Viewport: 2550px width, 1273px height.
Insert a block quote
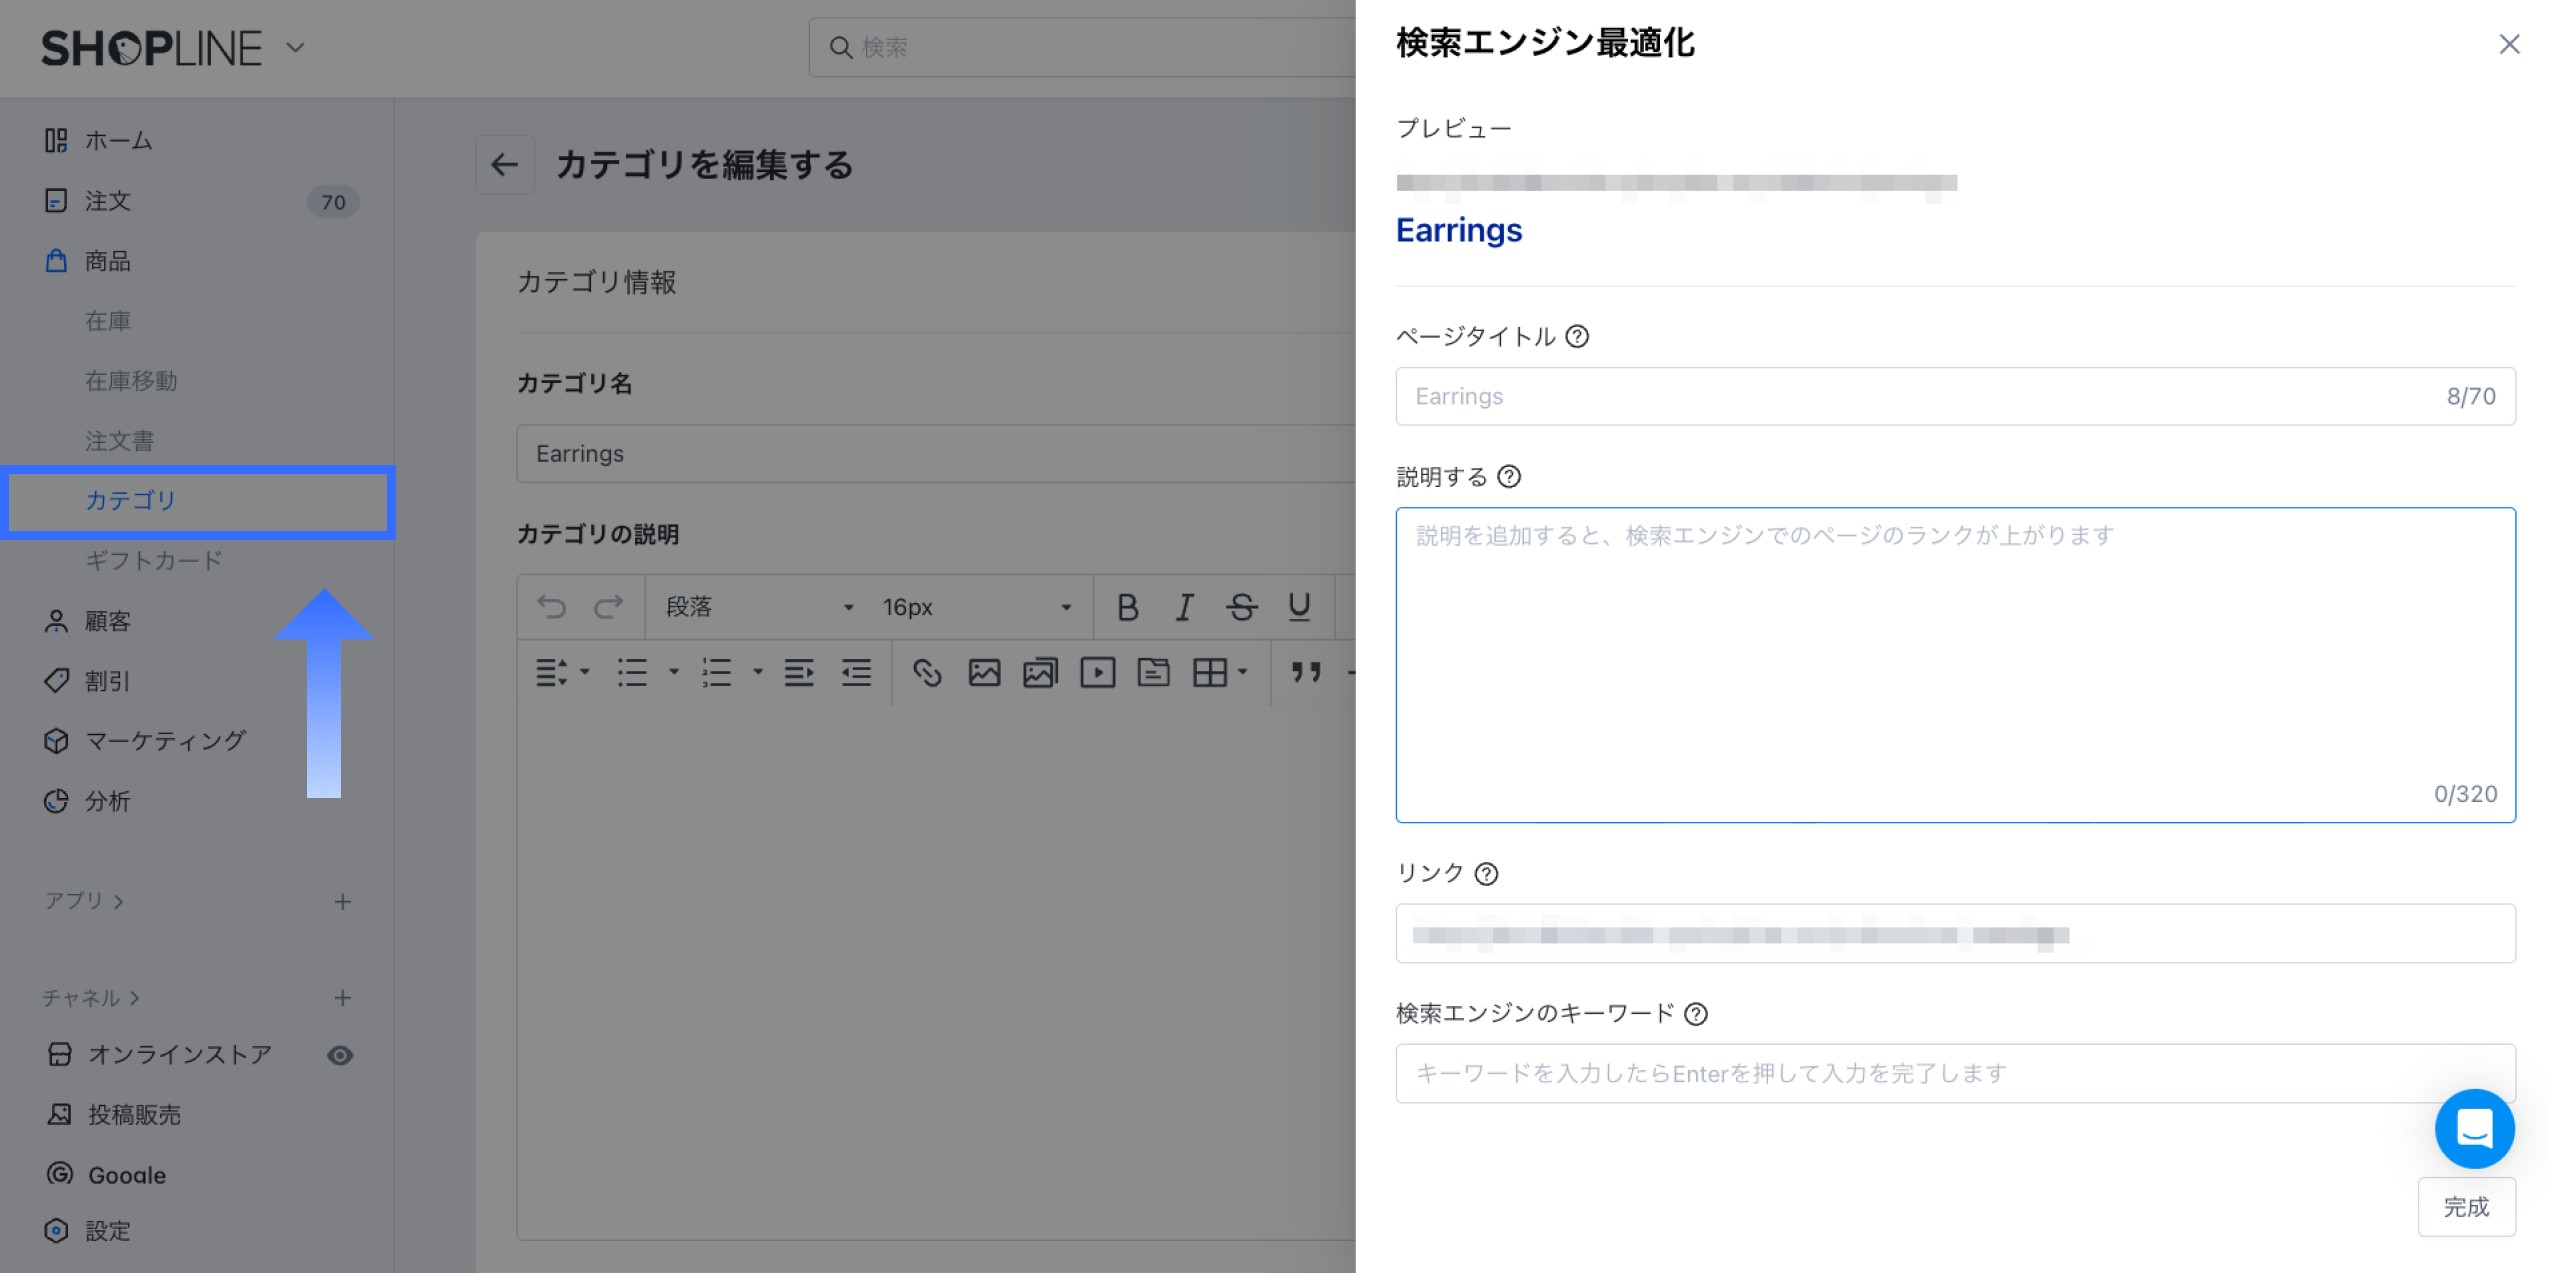(x=1306, y=673)
